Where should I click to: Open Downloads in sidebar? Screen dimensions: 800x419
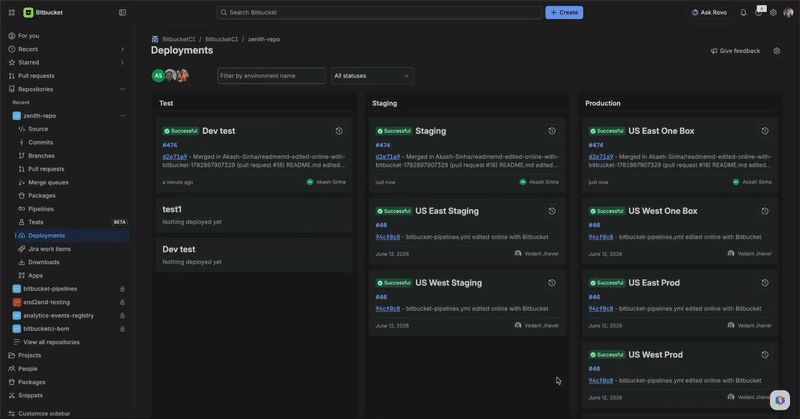43,262
